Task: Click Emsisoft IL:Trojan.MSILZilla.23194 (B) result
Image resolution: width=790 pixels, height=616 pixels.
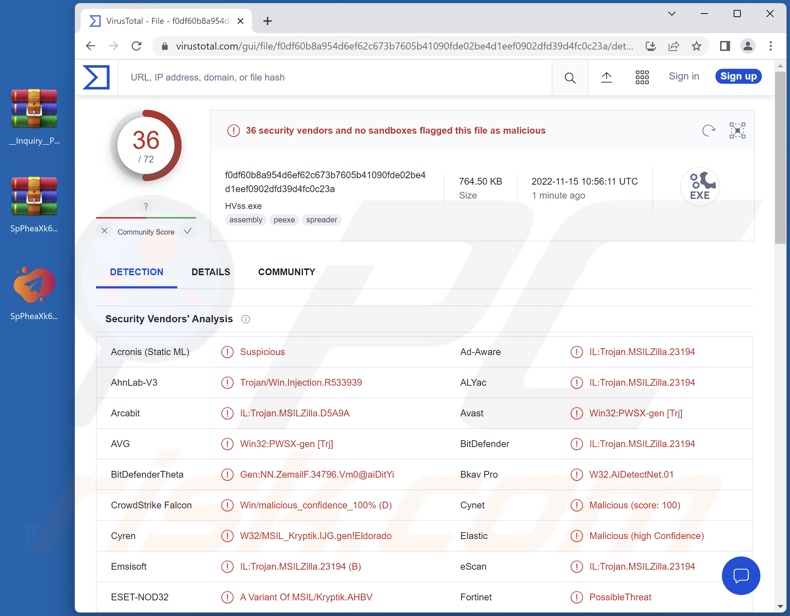Action: 300,567
